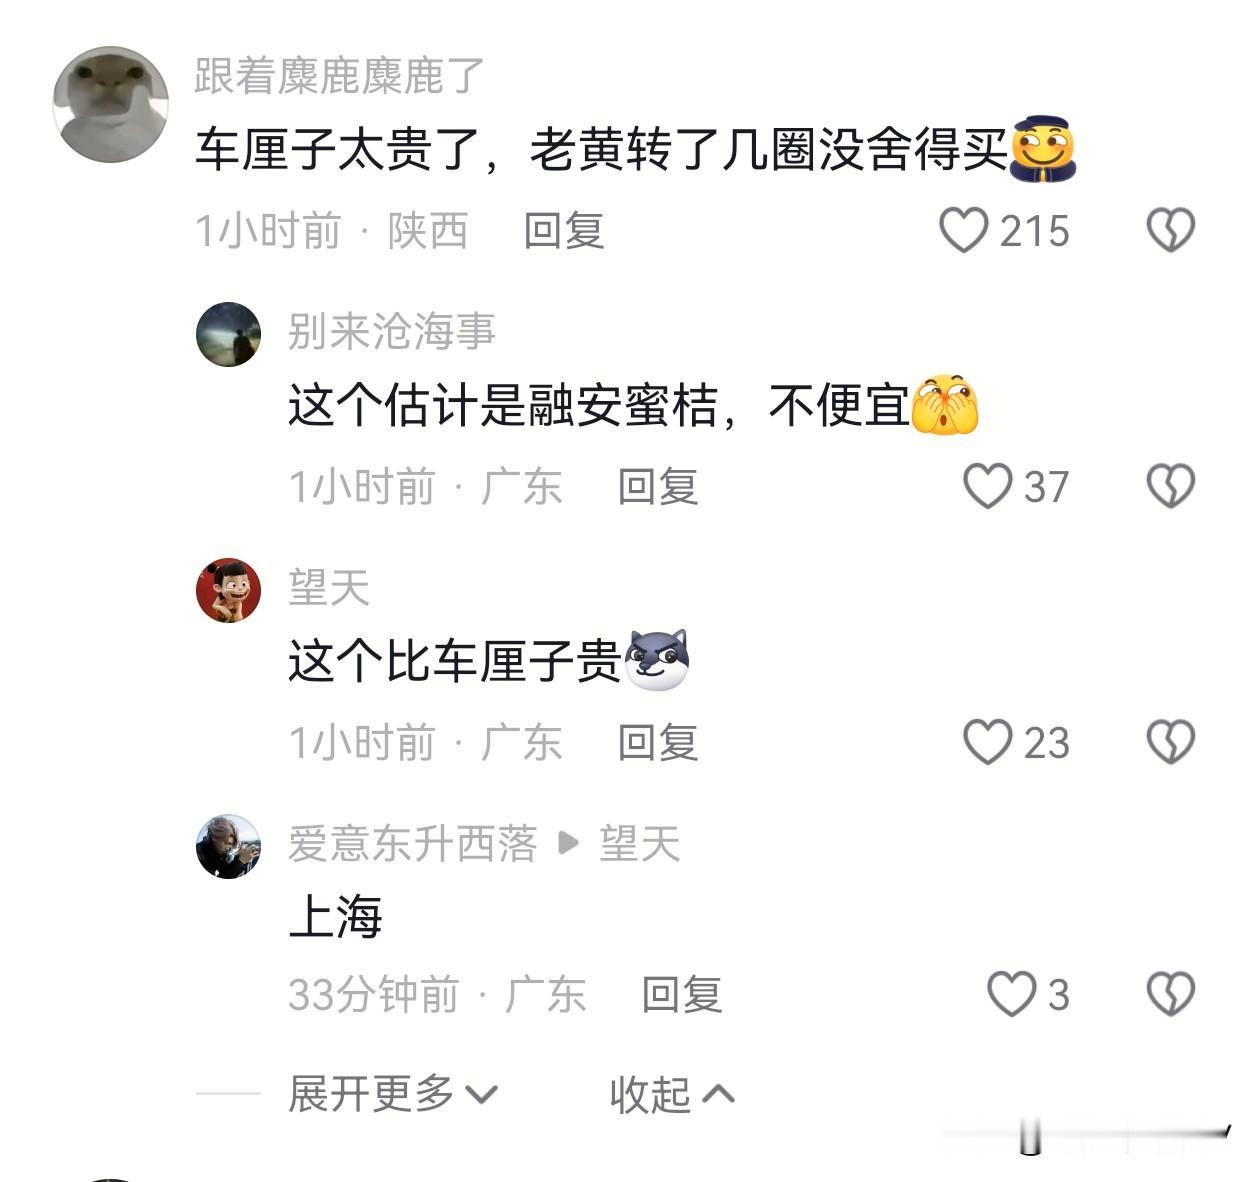Viewport: 1260px width, 1182px height.
Task: Collapse the reply thread with 收起
Action: coord(672,1094)
